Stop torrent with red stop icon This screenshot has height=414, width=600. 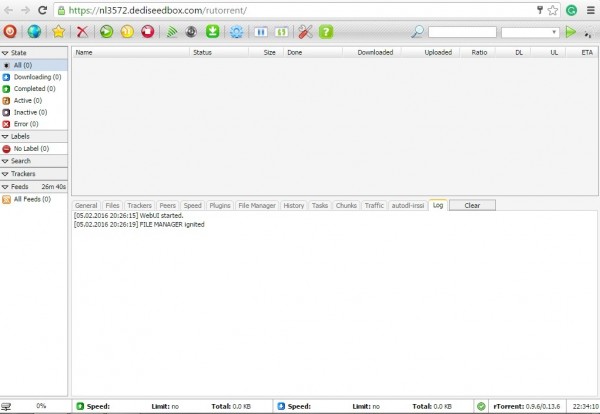point(148,31)
